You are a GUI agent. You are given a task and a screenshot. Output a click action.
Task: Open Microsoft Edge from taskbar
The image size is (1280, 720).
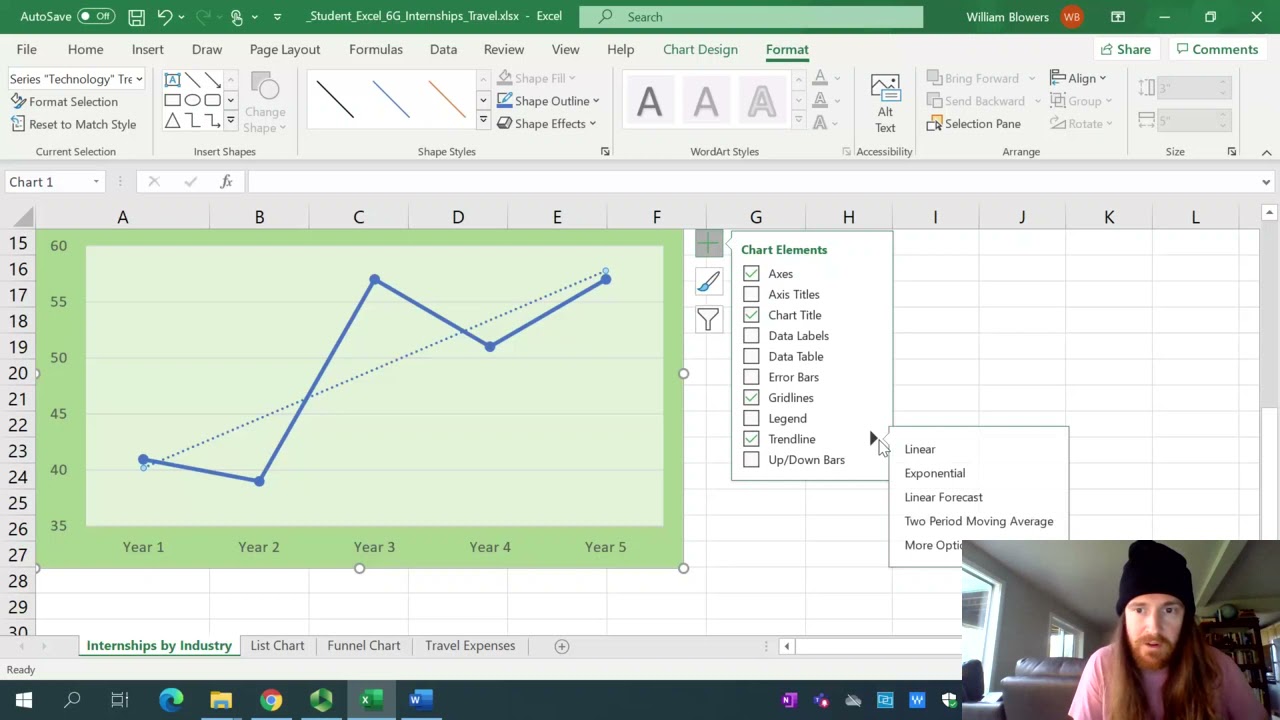pyautogui.click(x=171, y=700)
